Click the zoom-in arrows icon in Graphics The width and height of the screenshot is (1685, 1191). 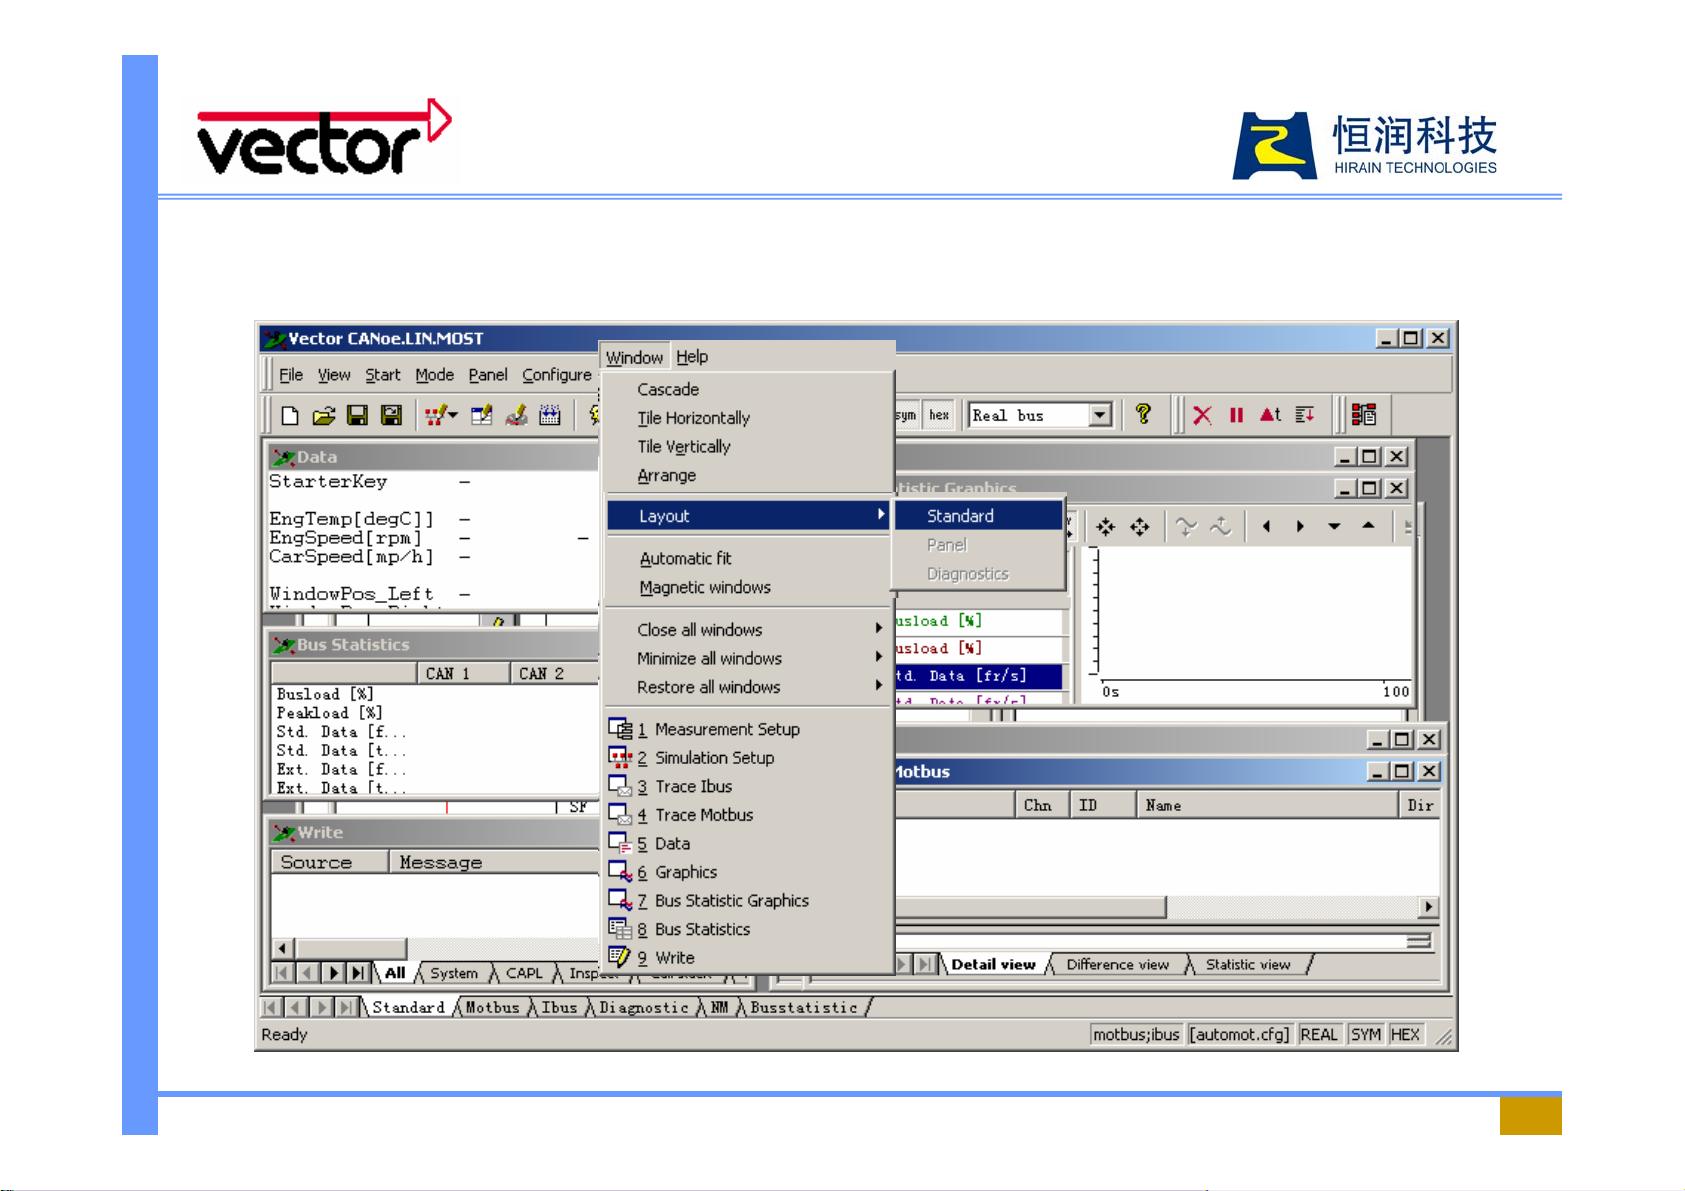click(x=1105, y=527)
